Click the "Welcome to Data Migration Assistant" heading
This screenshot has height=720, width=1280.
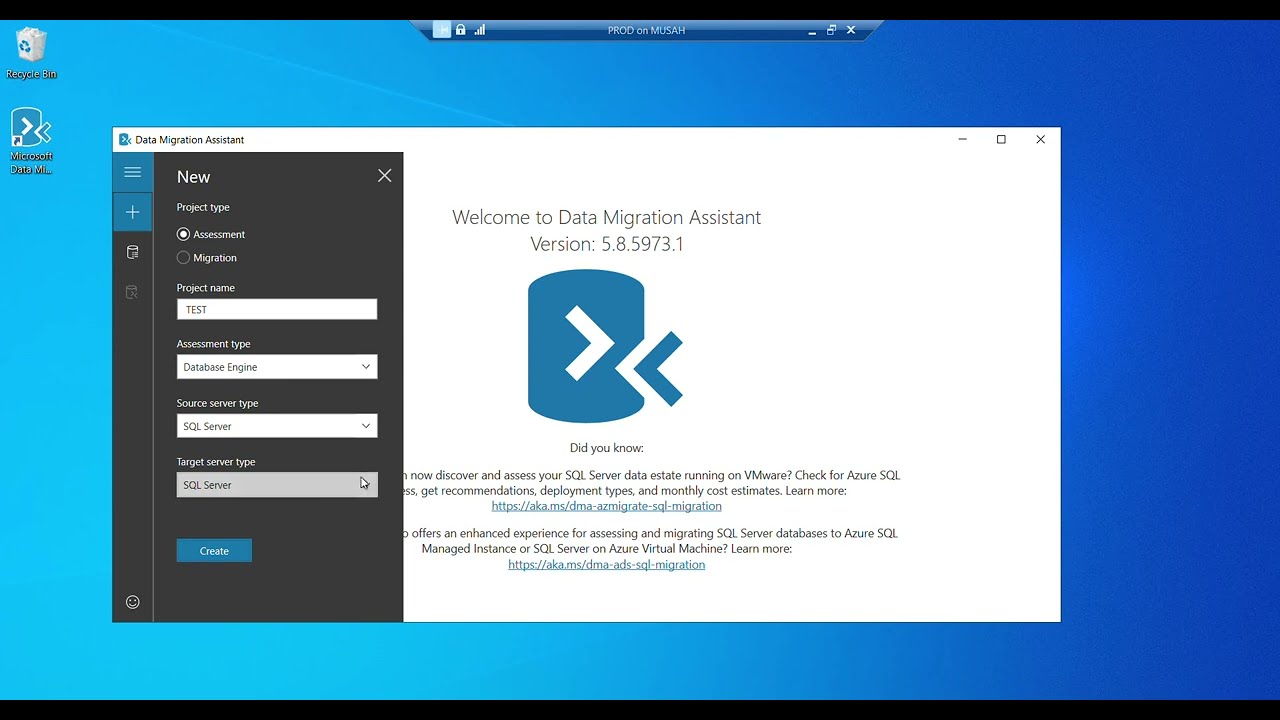[x=607, y=218]
